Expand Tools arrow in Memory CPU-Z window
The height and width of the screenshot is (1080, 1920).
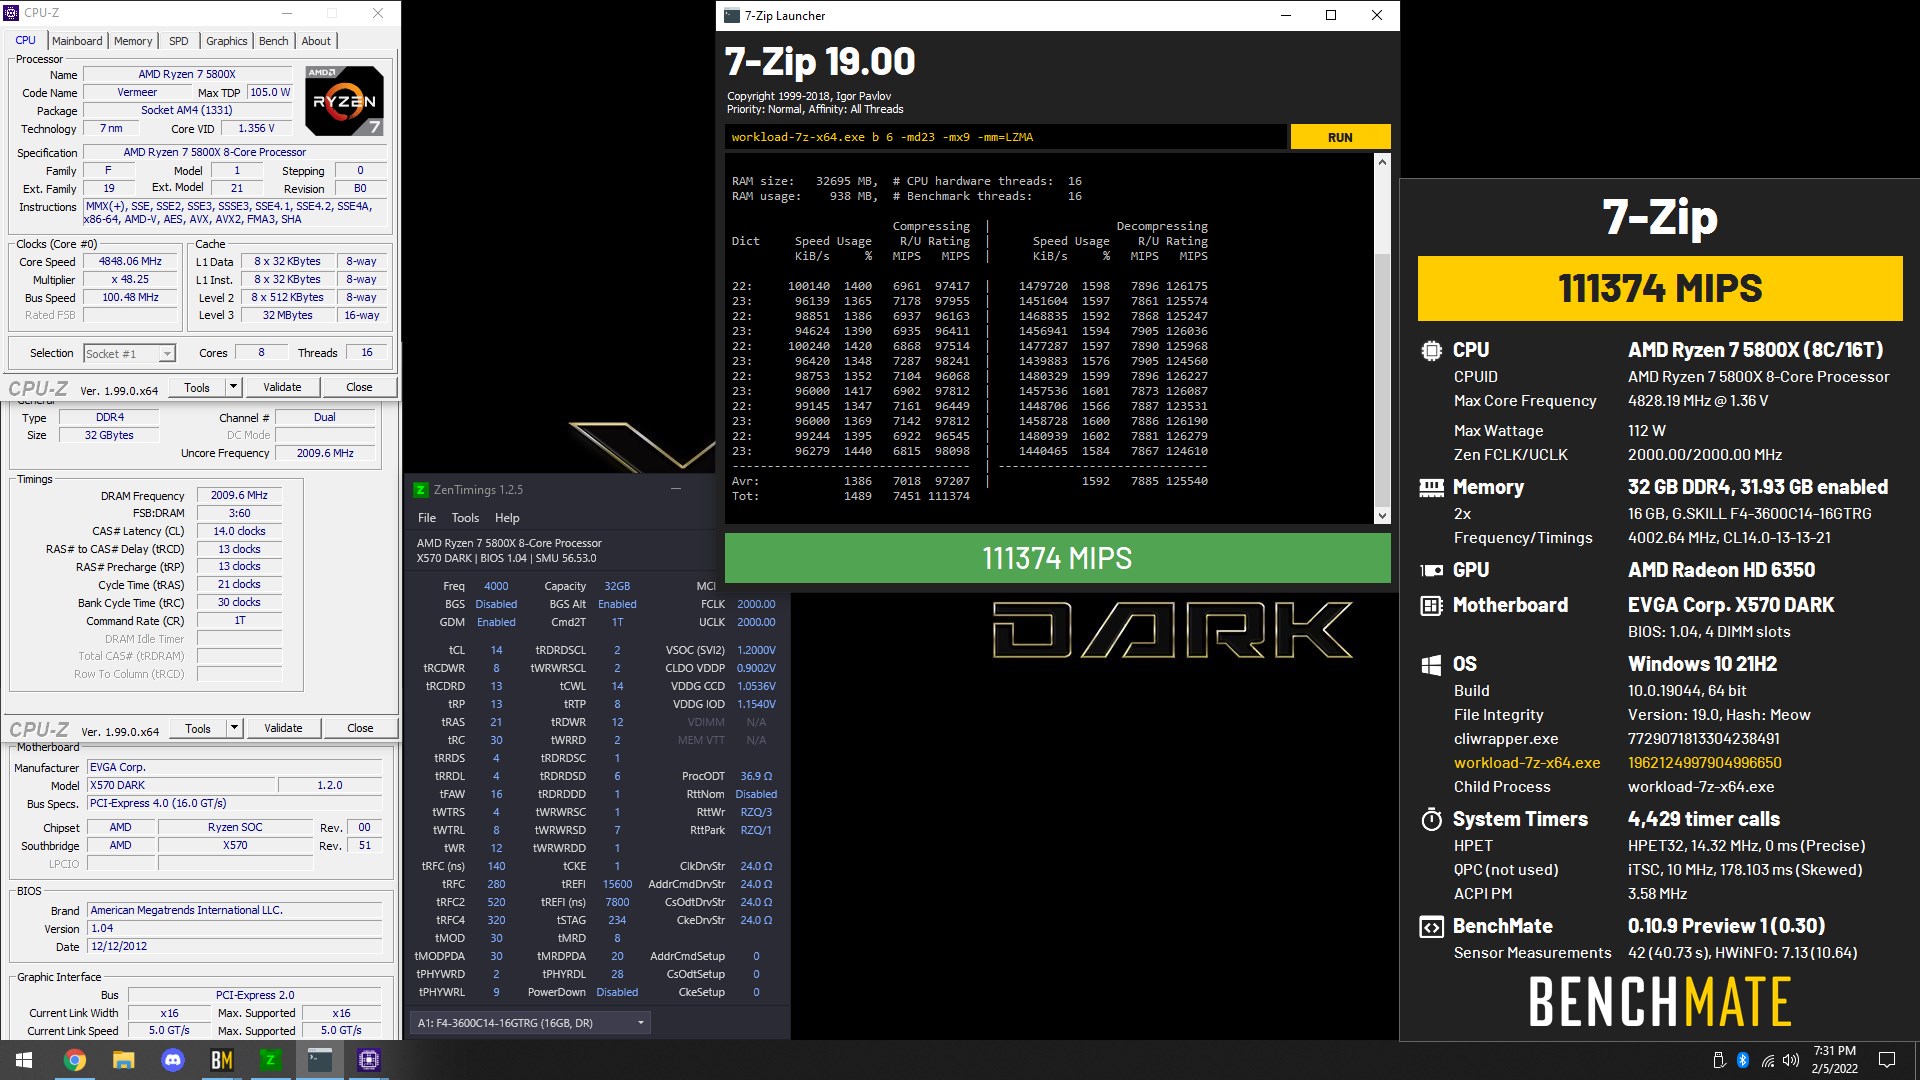click(x=234, y=728)
